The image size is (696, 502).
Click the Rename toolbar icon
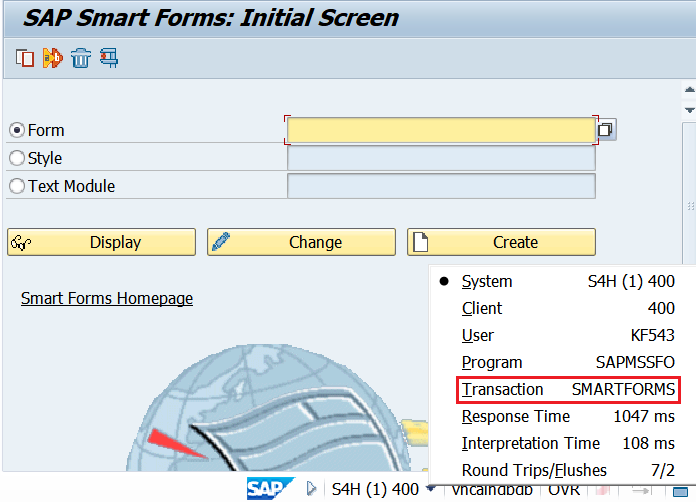tap(52, 58)
